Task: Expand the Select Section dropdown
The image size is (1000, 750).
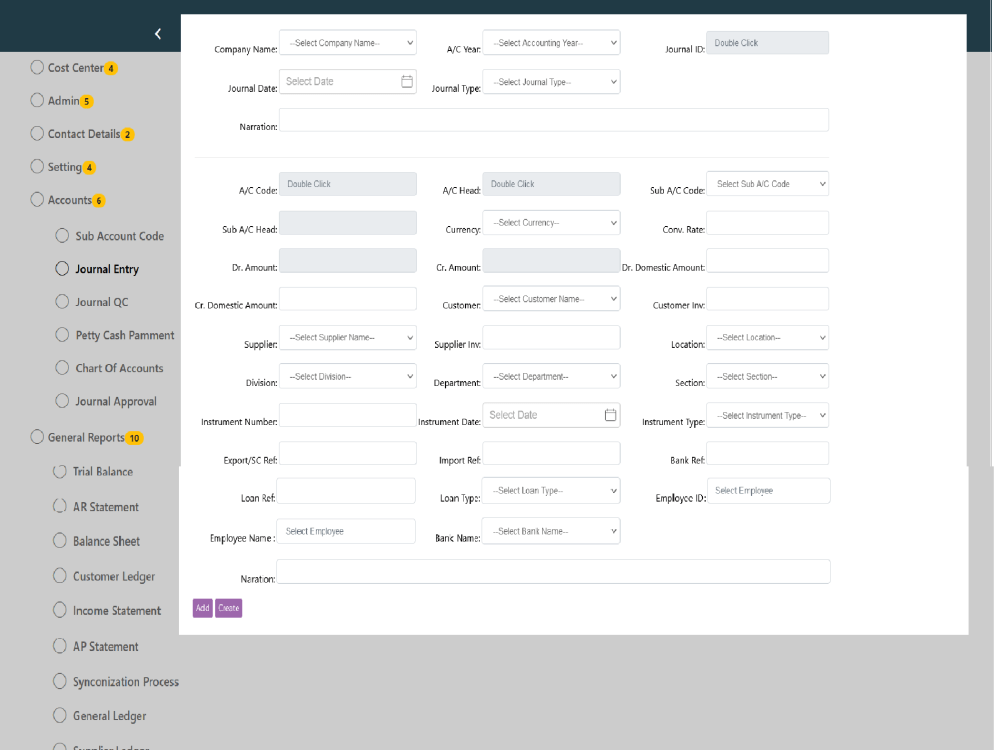Action: click(x=767, y=376)
